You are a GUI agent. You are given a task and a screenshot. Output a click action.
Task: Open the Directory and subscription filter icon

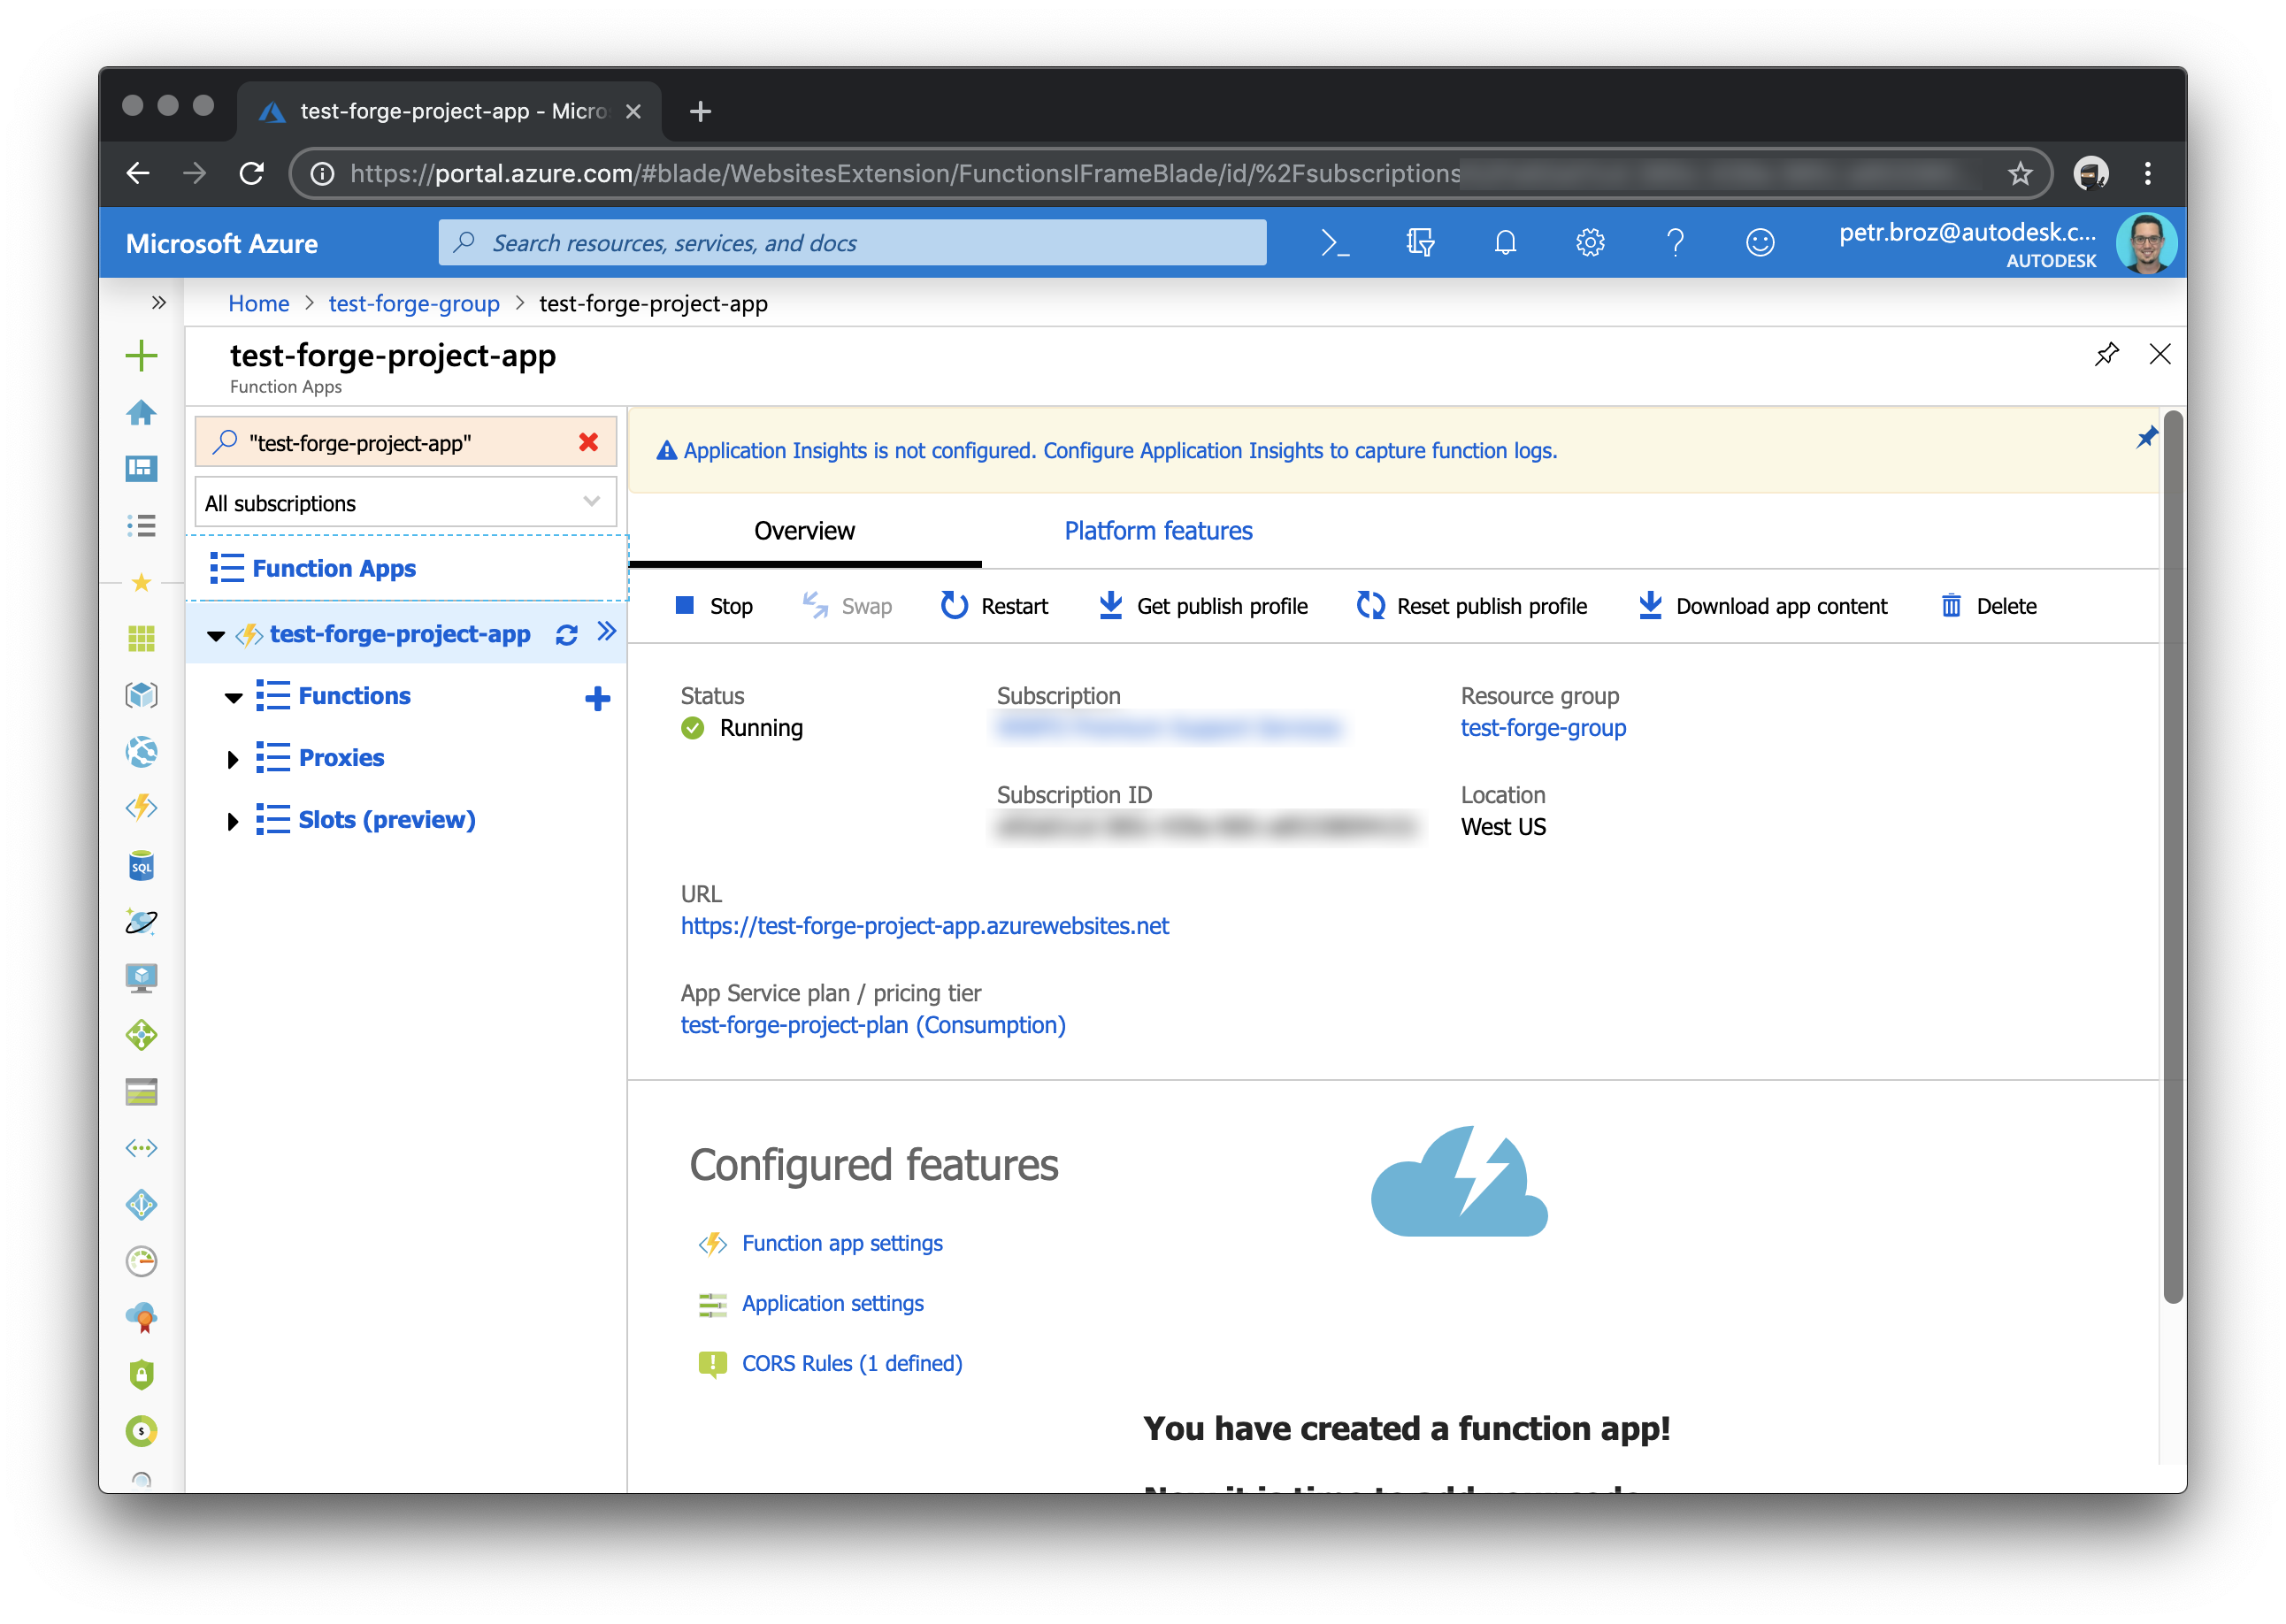[1419, 243]
